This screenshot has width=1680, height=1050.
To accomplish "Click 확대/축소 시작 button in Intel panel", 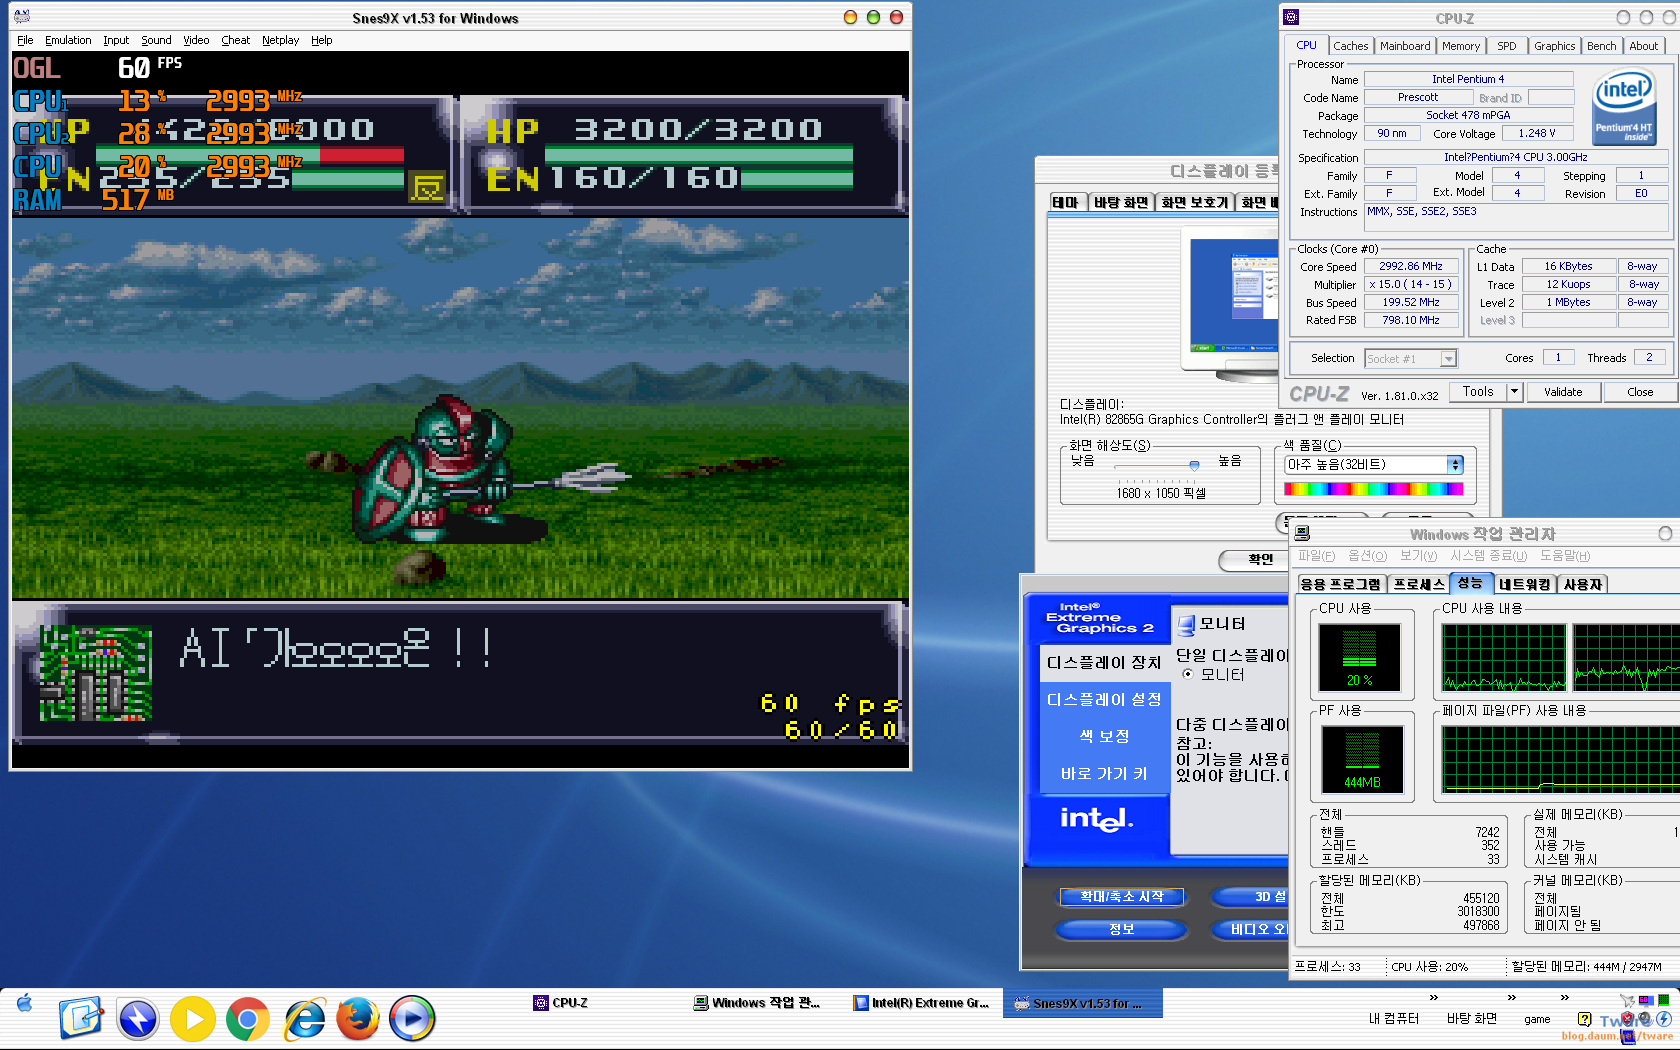I will point(1122,896).
